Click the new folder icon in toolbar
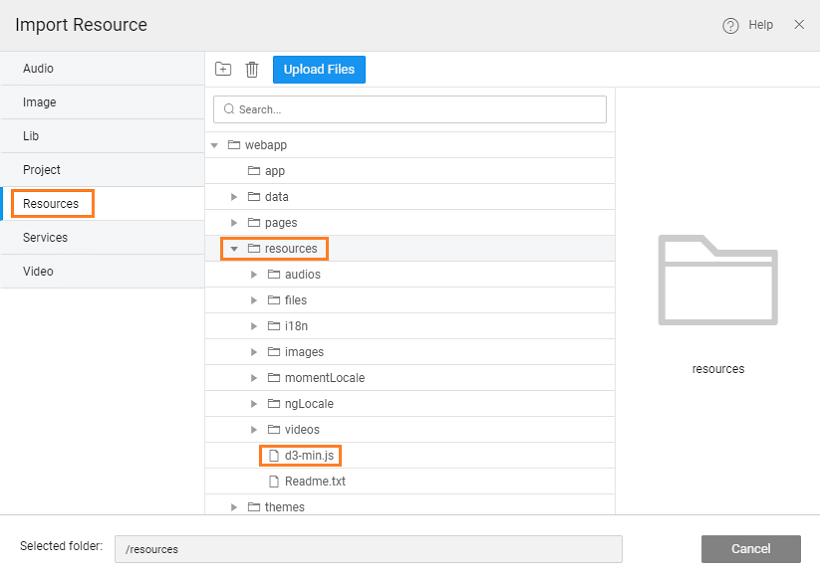The image size is (820, 582). tap(223, 69)
